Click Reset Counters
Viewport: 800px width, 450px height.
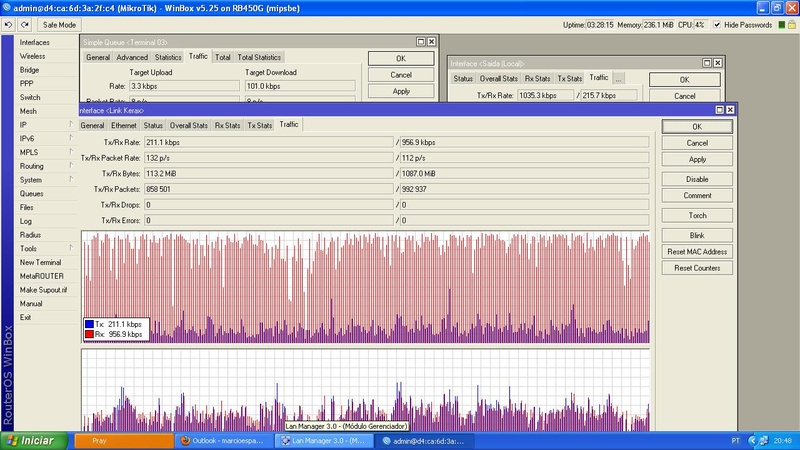click(697, 268)
